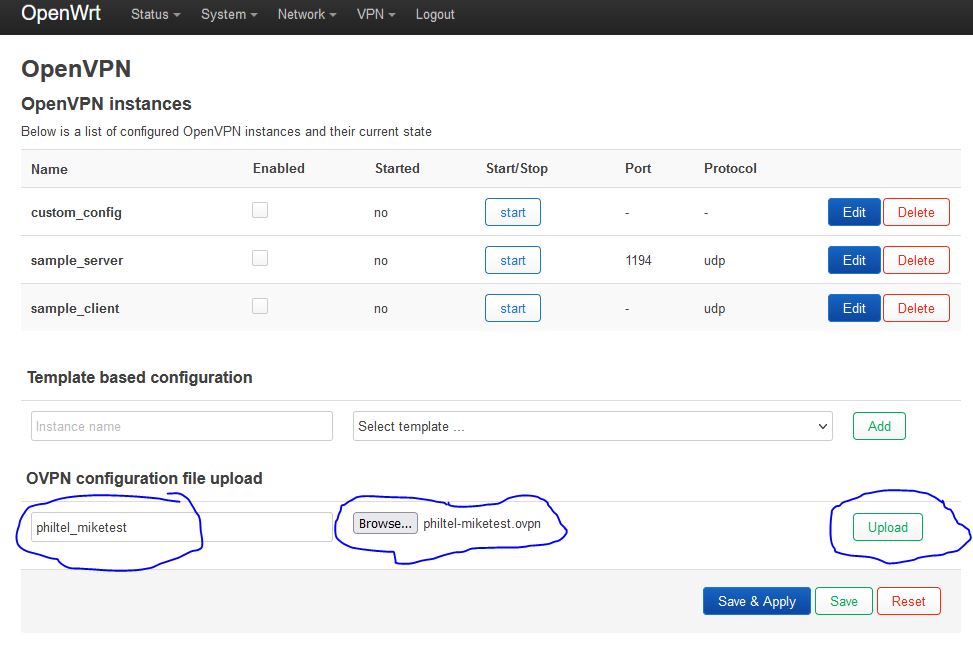Click the Enabled column header
Viewport: 973px width, 646px height.
coord(279,168)
